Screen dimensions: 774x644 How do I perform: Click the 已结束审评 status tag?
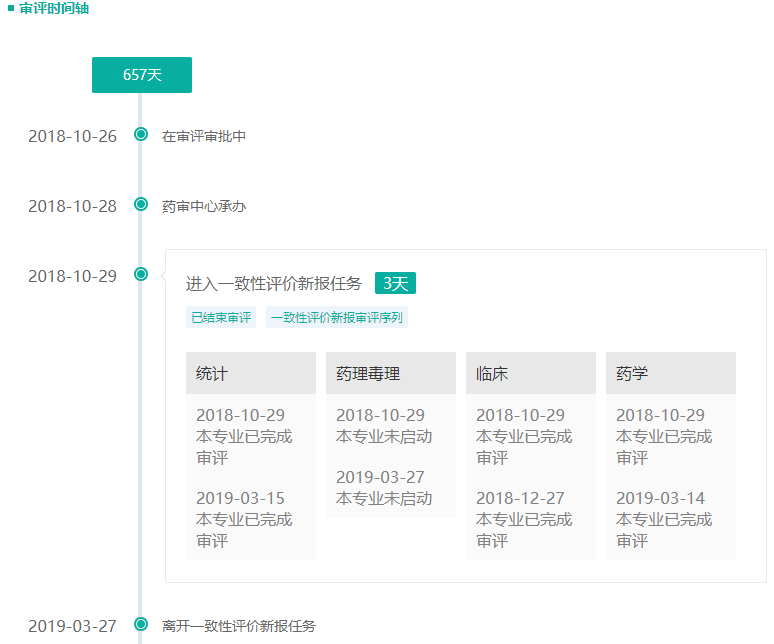click(221, 318)
